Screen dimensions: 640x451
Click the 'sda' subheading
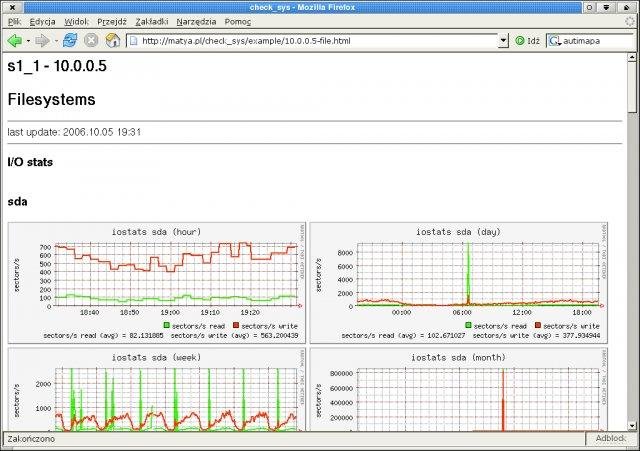click(x=18, y=202)
